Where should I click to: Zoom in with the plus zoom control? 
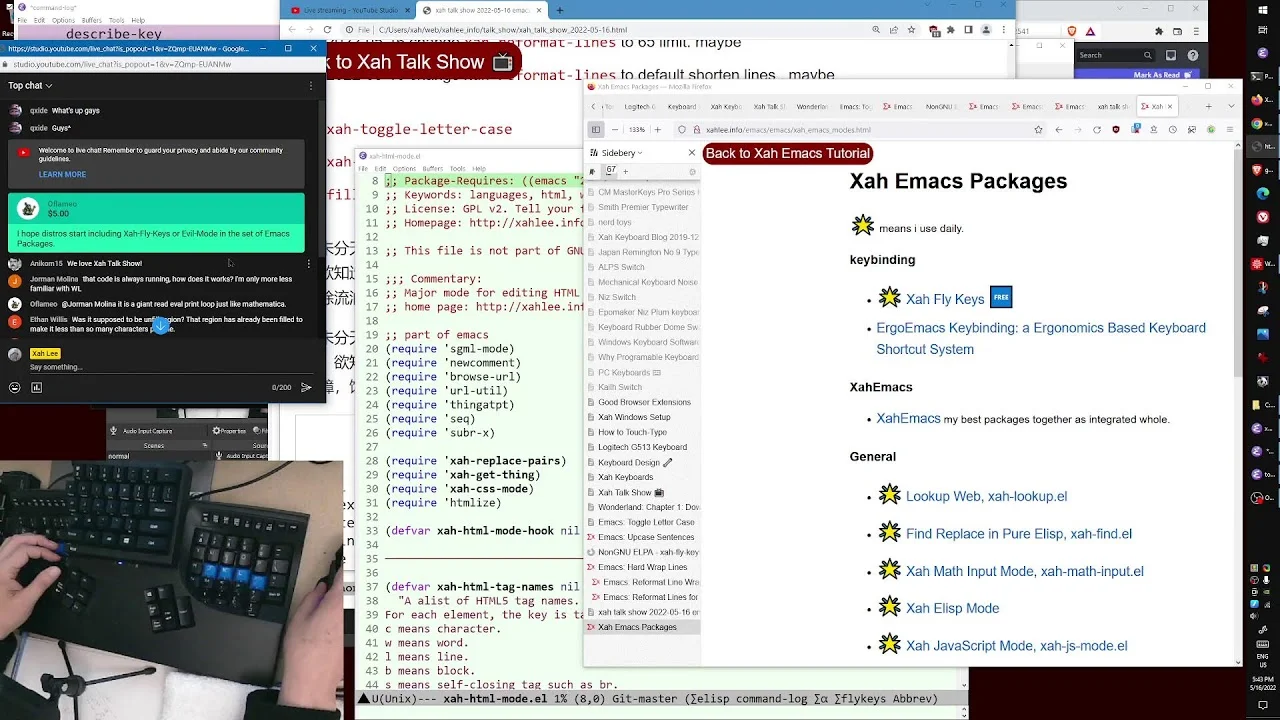tap(657, 130)
